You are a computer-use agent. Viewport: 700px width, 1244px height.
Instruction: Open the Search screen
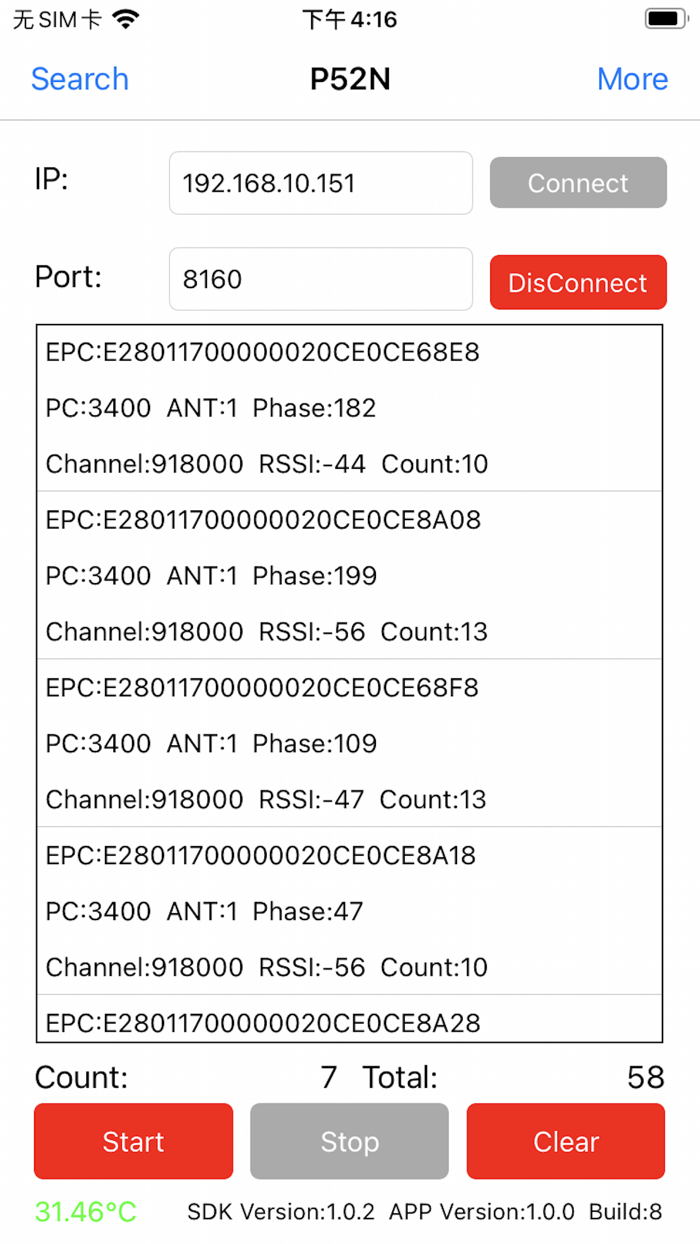[80, 79]
